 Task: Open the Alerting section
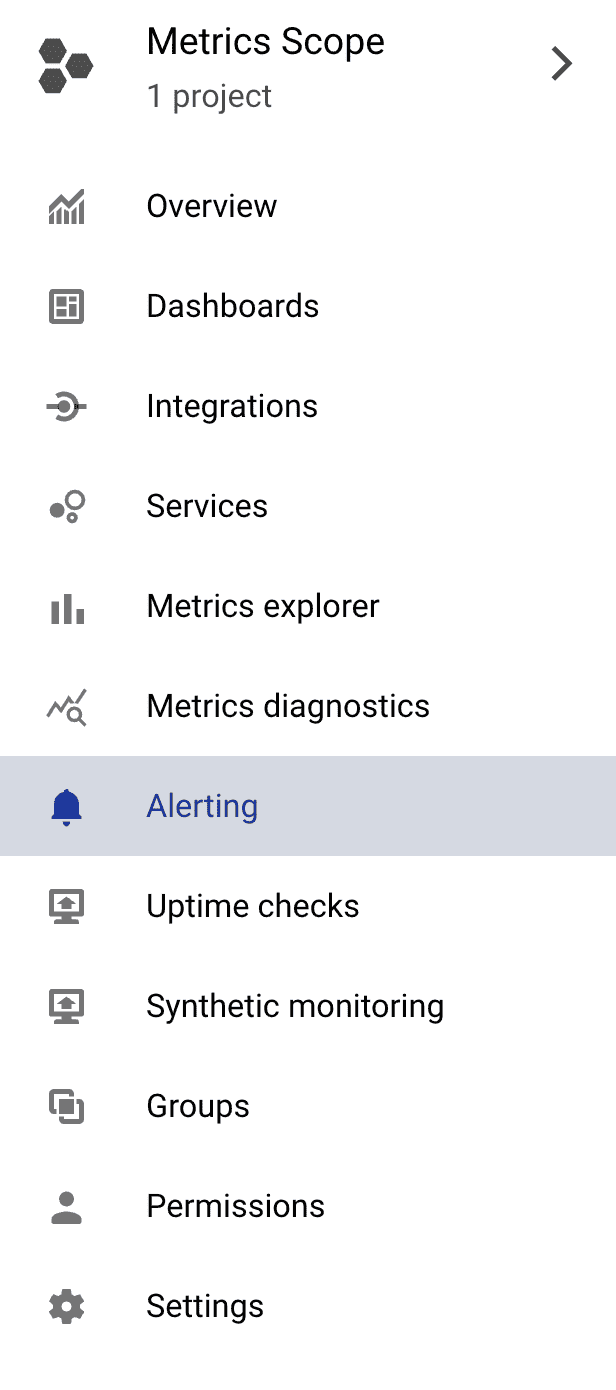(202, 806)
